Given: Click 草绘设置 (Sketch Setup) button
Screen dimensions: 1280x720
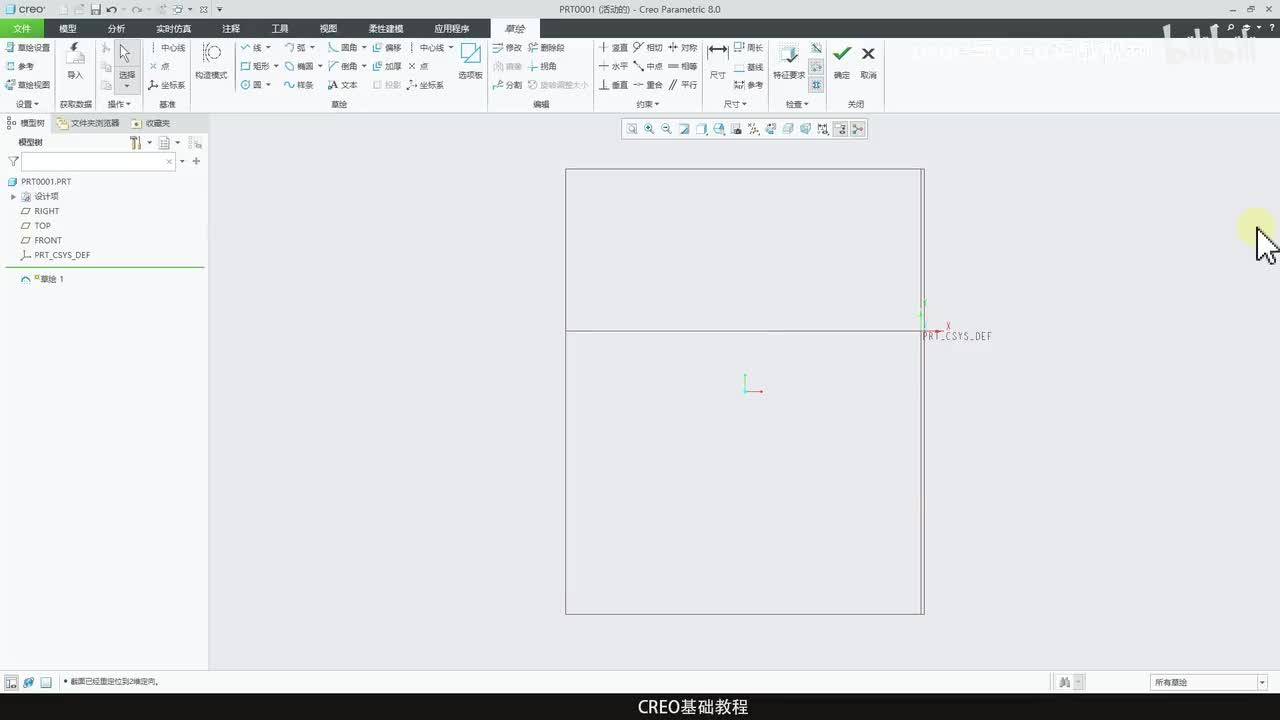Looking at the screenshot, I should point(27,47).
